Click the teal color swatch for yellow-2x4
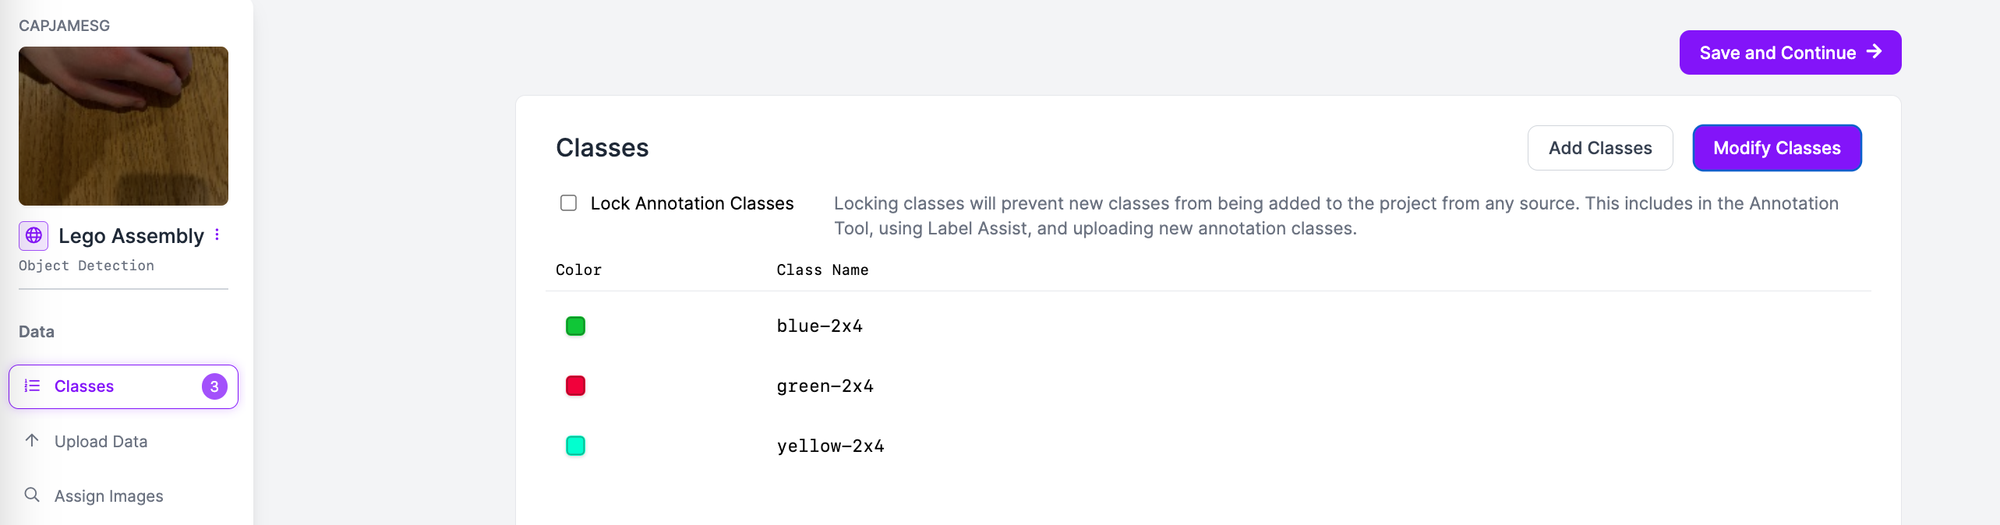Viewport: 2000px width, 525px height. tap(575, 446)
